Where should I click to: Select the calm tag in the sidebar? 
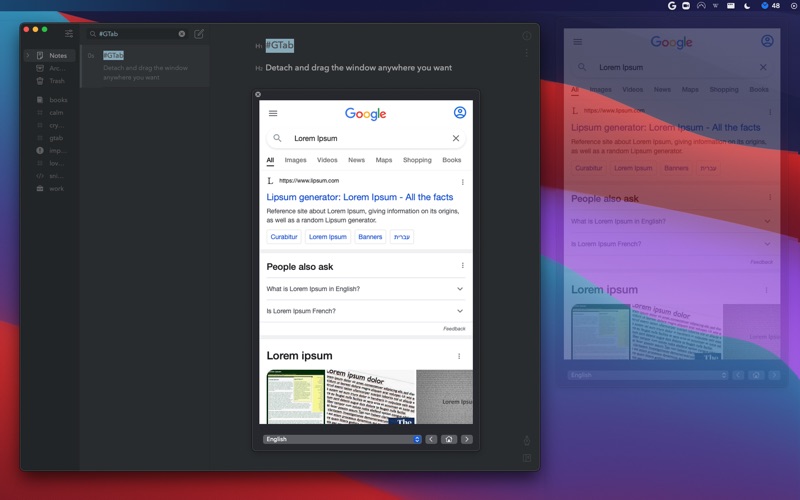click(50, 113)
